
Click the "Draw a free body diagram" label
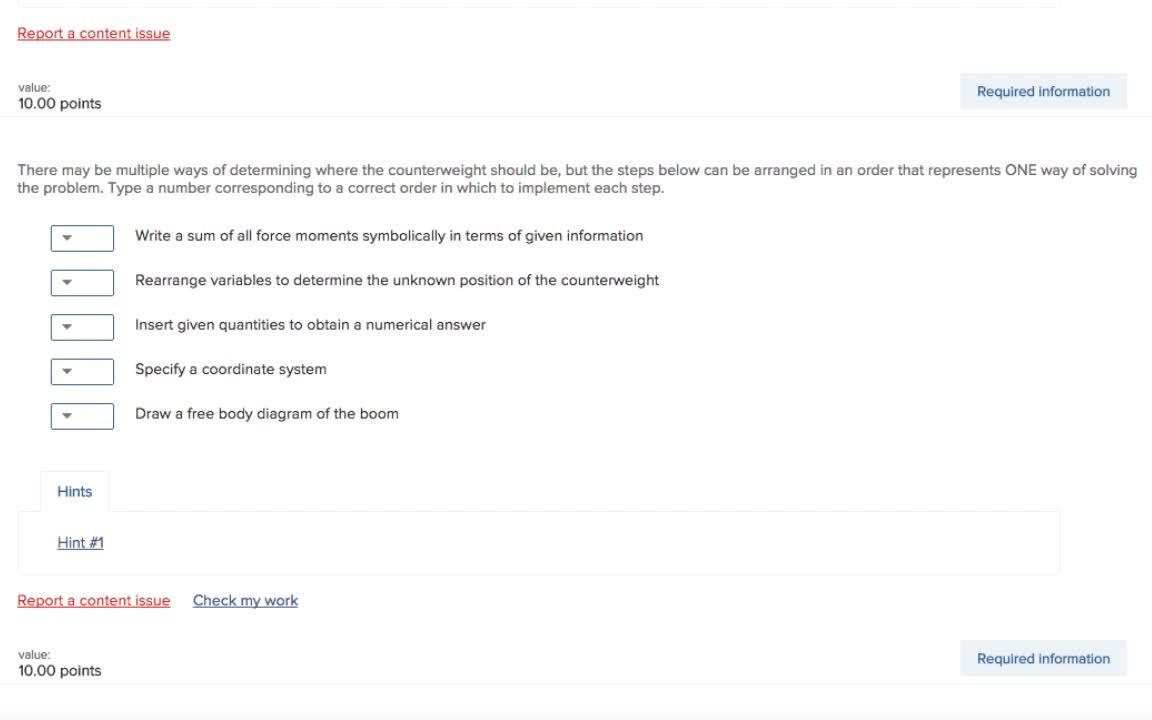(x=267, y=414)
